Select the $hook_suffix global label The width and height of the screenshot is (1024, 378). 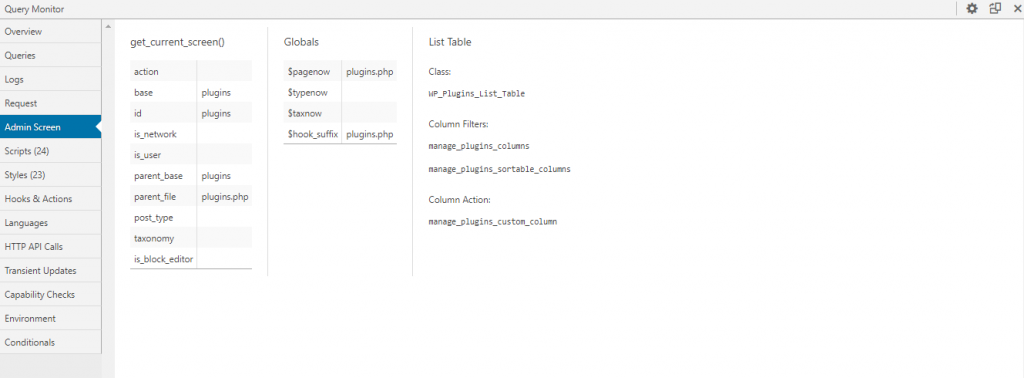coord(313,134)
